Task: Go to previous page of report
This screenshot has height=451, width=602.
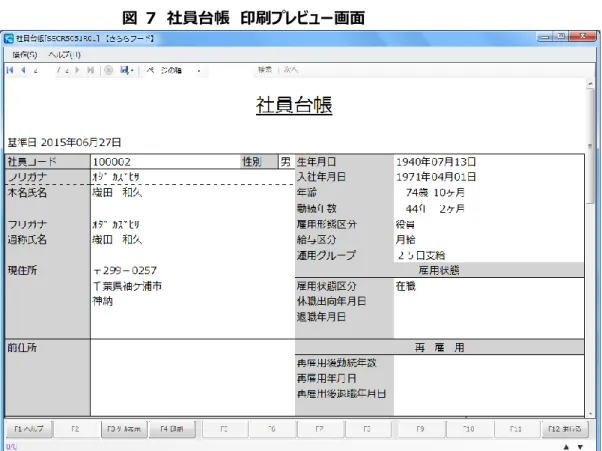Action: [x=23, y=70]
